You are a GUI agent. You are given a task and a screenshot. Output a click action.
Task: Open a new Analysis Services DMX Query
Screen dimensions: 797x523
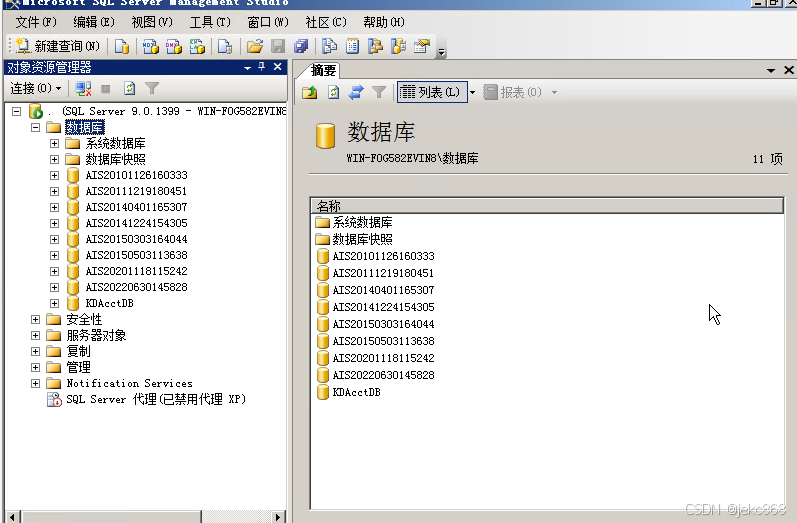pos(173,46)
